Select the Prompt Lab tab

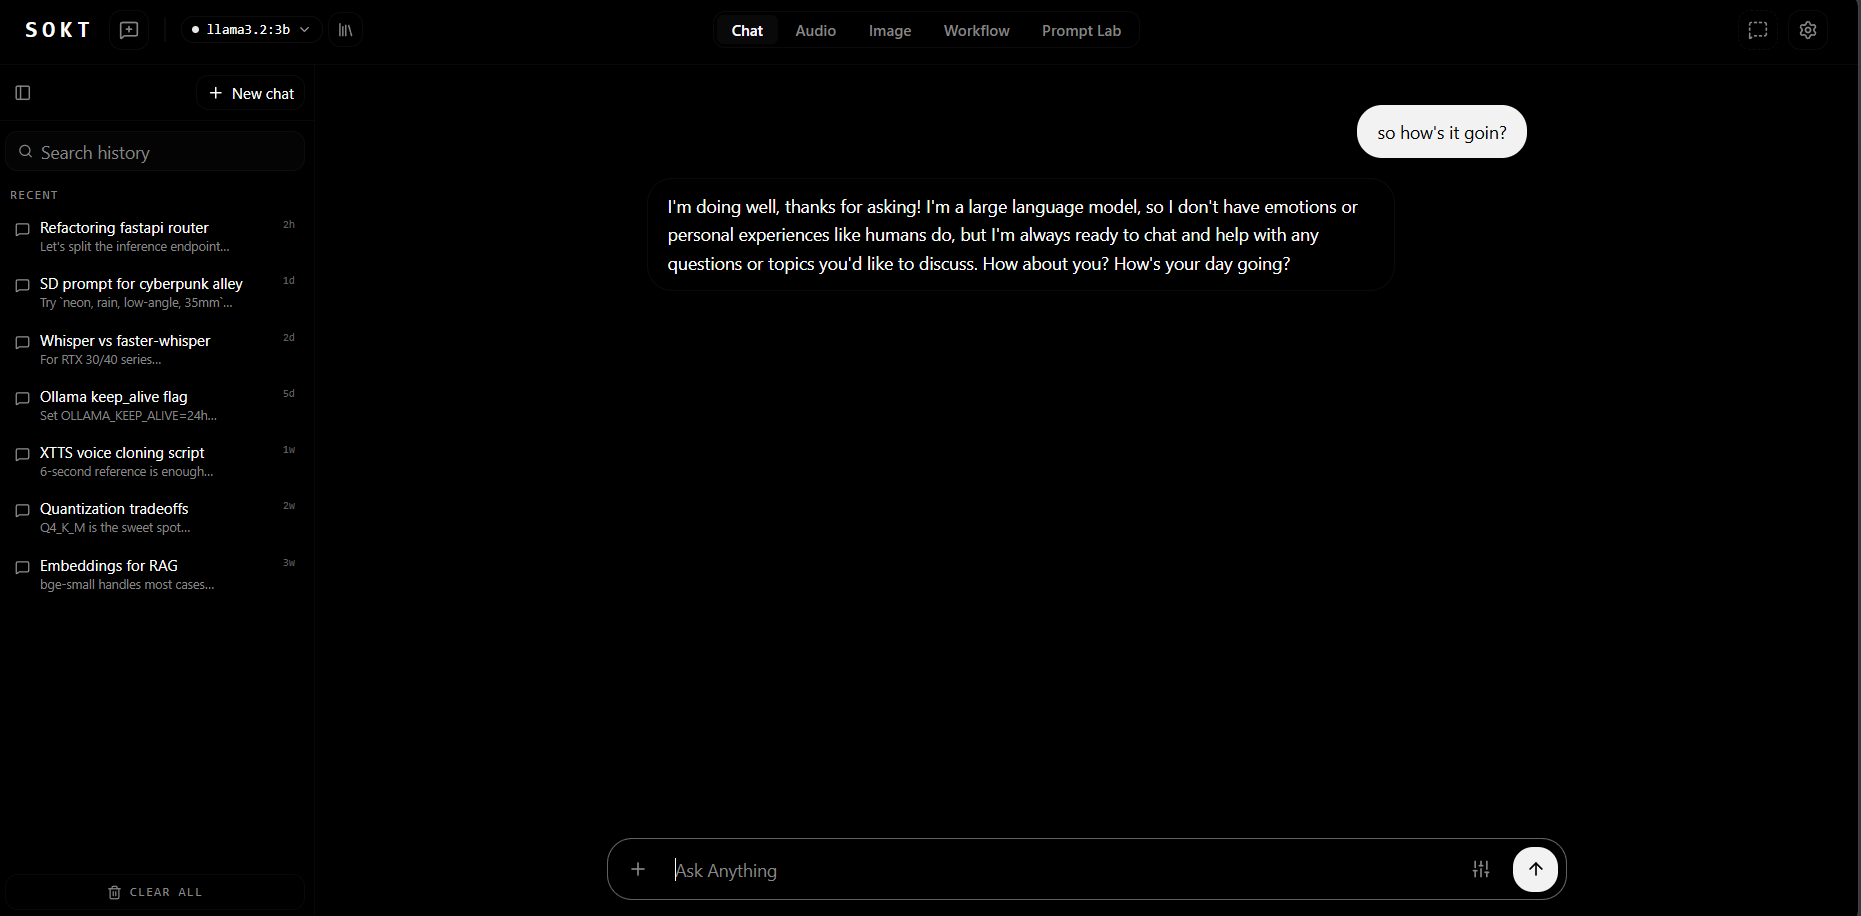point(1081,31)
